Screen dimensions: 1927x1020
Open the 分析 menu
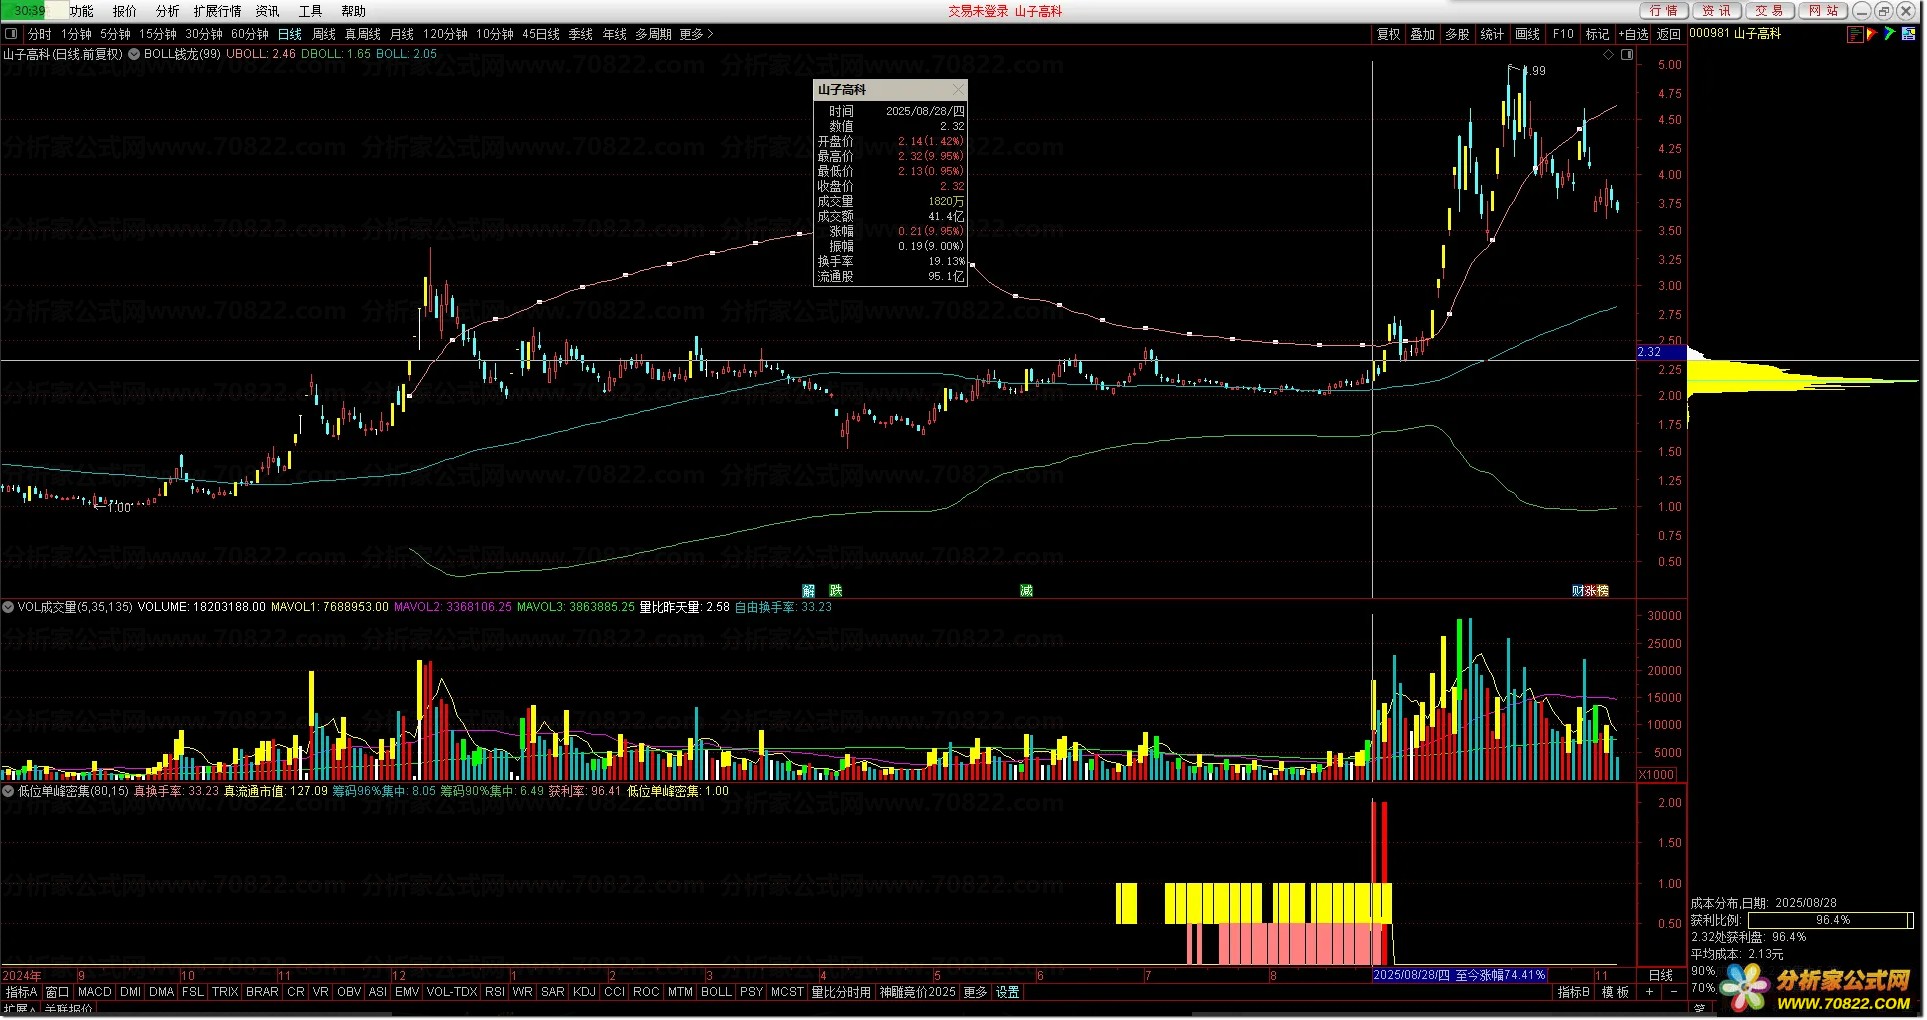click(167, 11)
